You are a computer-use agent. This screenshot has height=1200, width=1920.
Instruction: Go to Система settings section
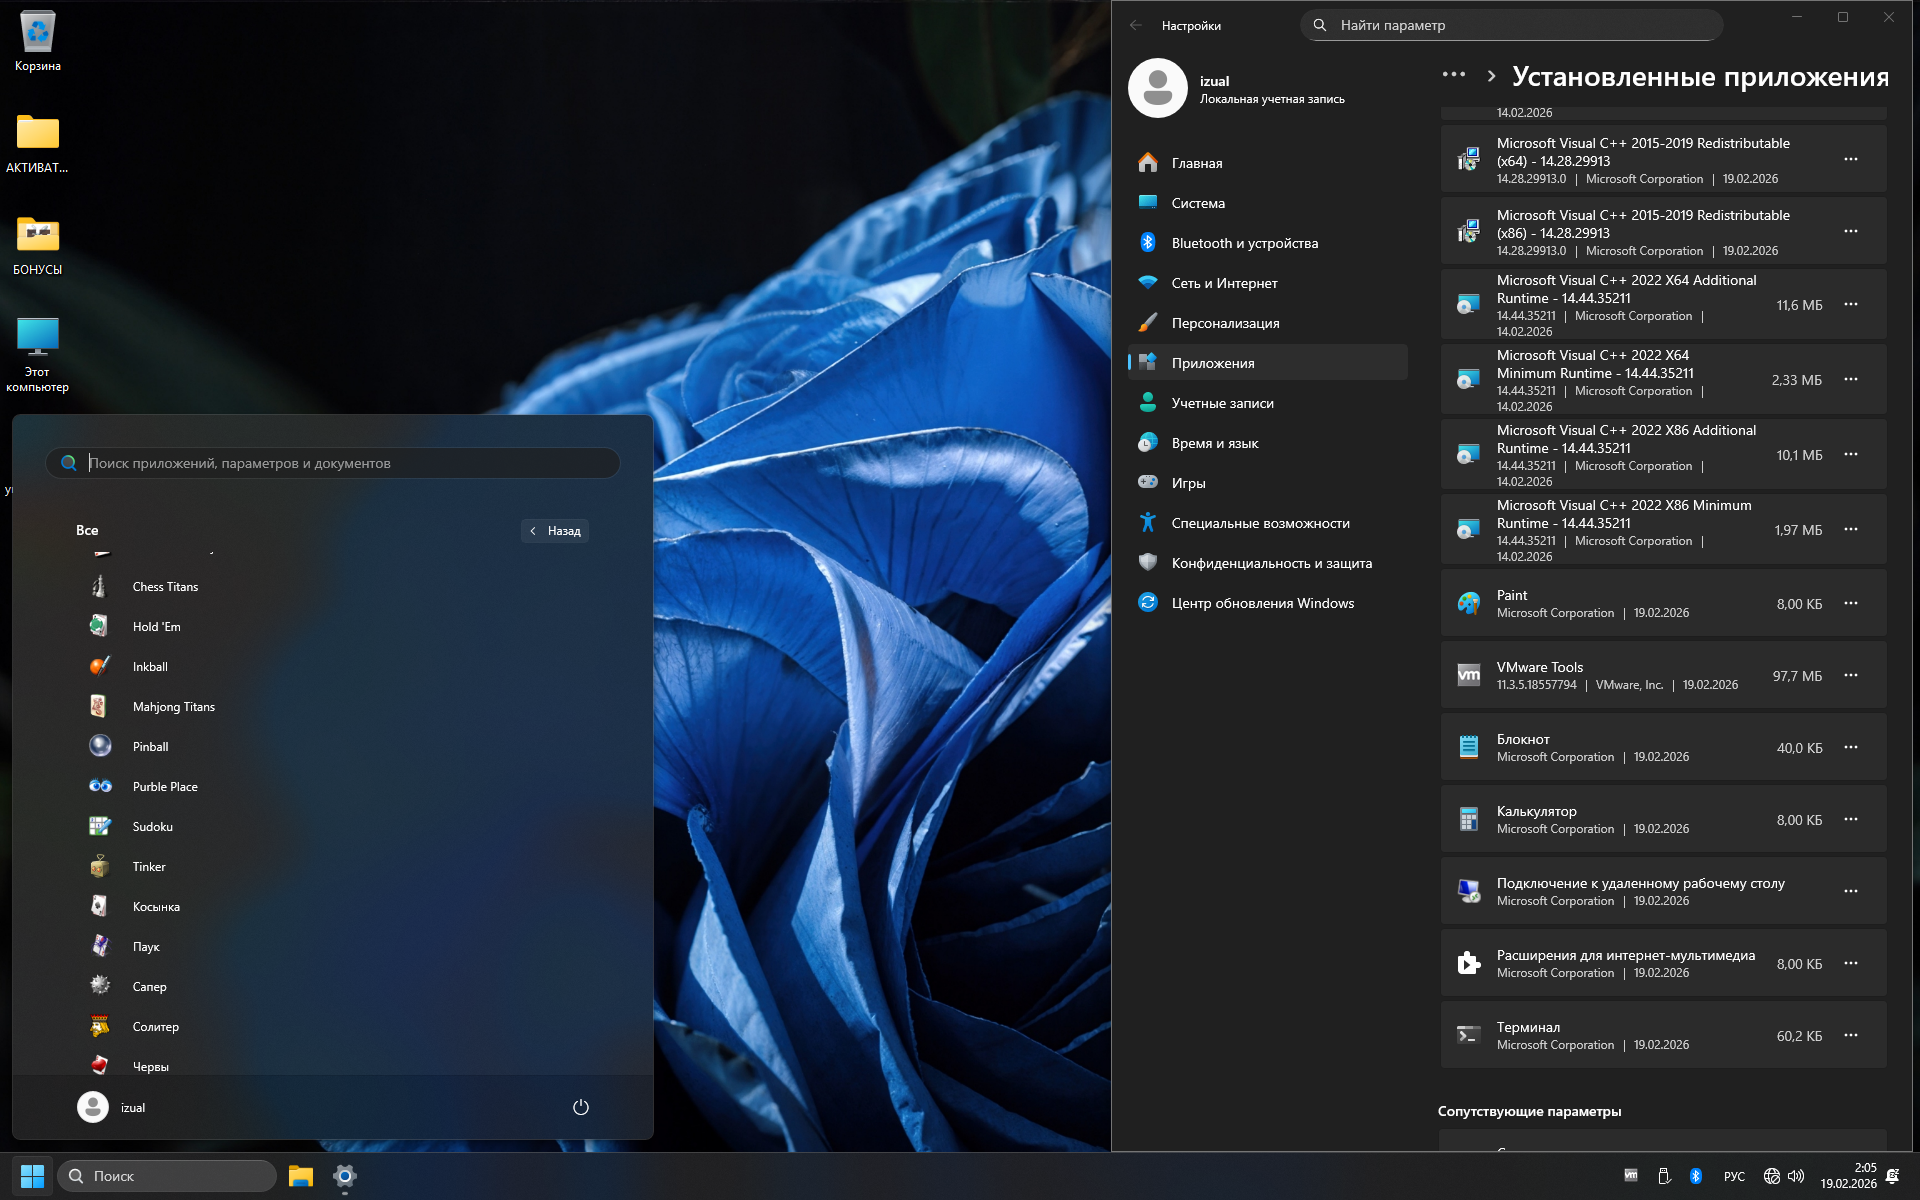(1197, 203)
